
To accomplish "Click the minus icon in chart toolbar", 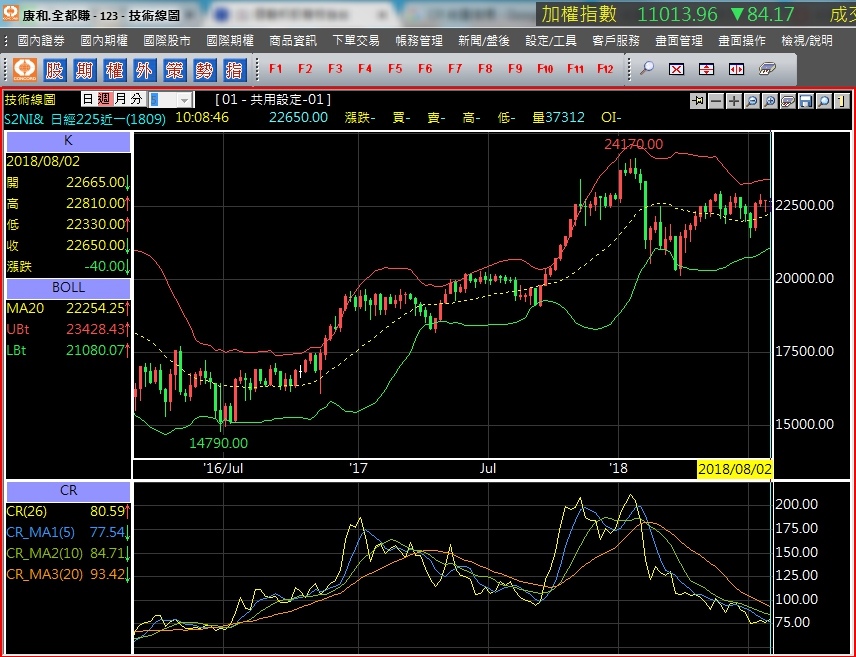I will click(x=716, y=101).
